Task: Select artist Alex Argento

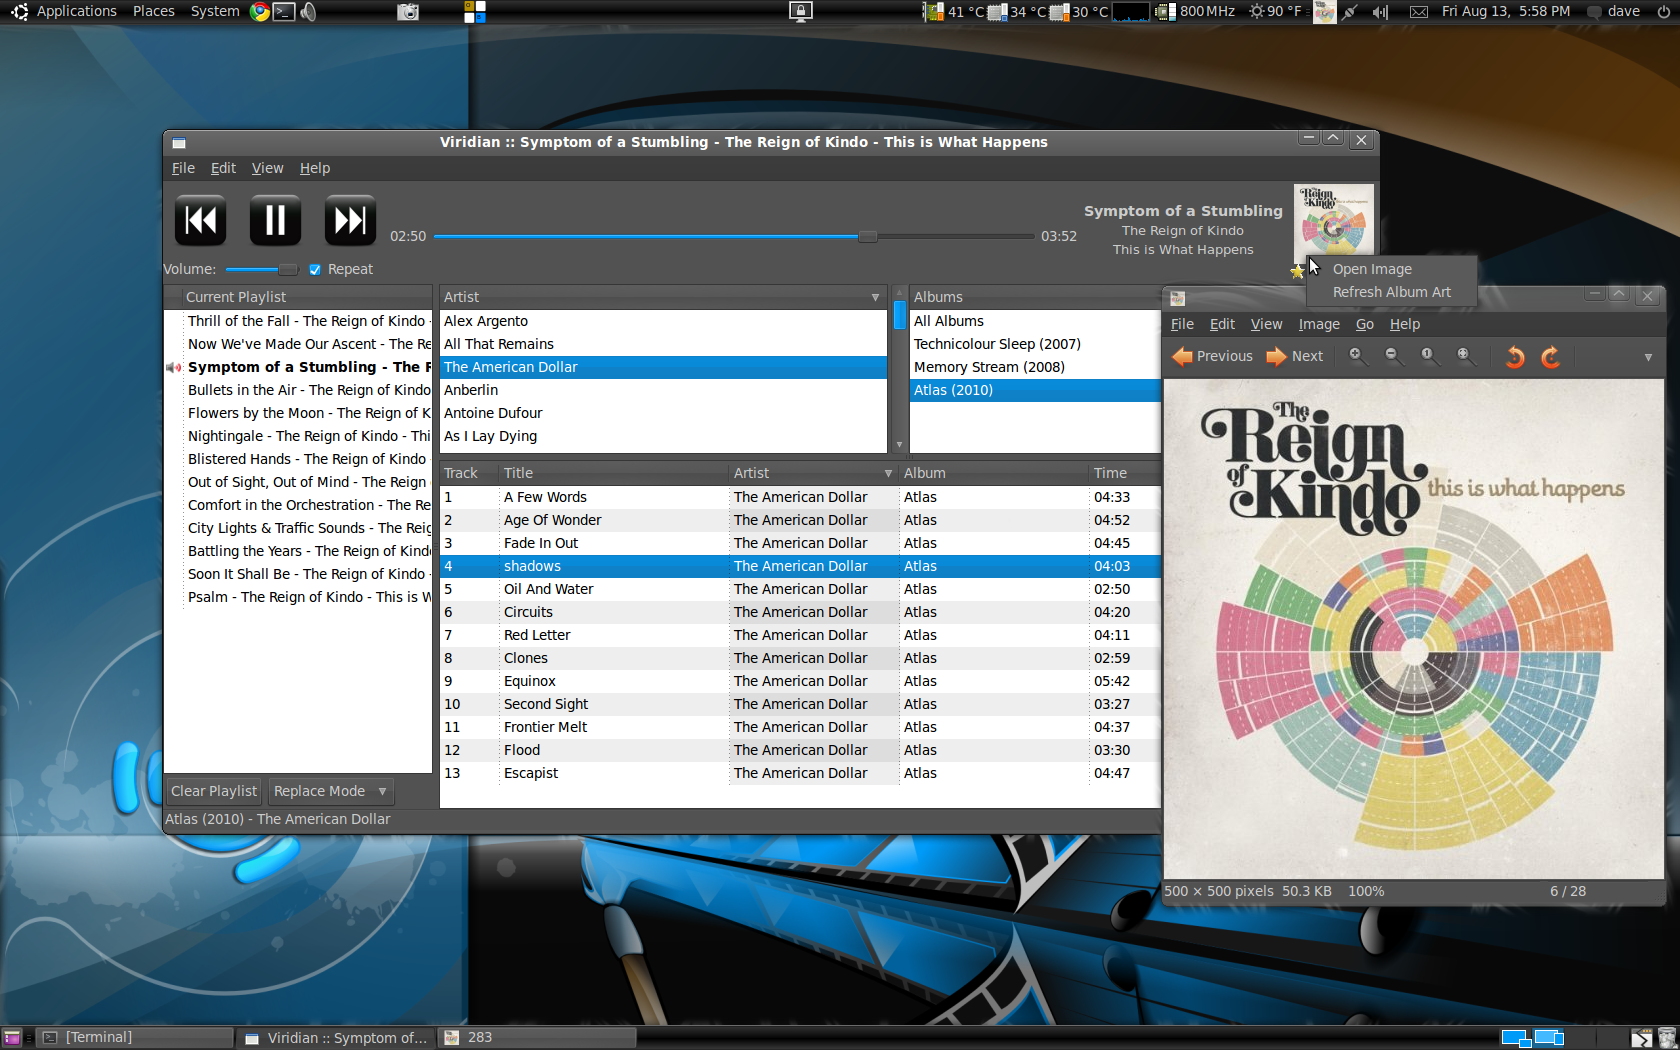Action: coord(663,321)
